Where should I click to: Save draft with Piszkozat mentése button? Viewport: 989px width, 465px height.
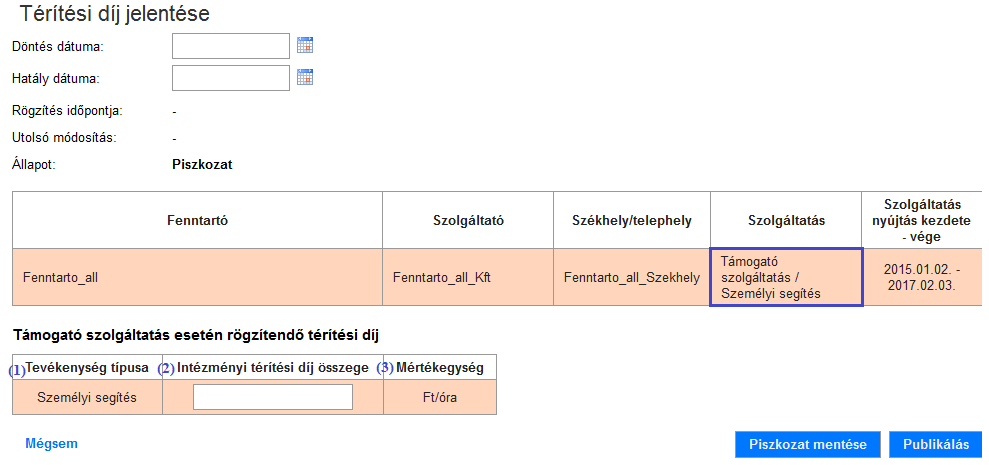tap(808, 444)
